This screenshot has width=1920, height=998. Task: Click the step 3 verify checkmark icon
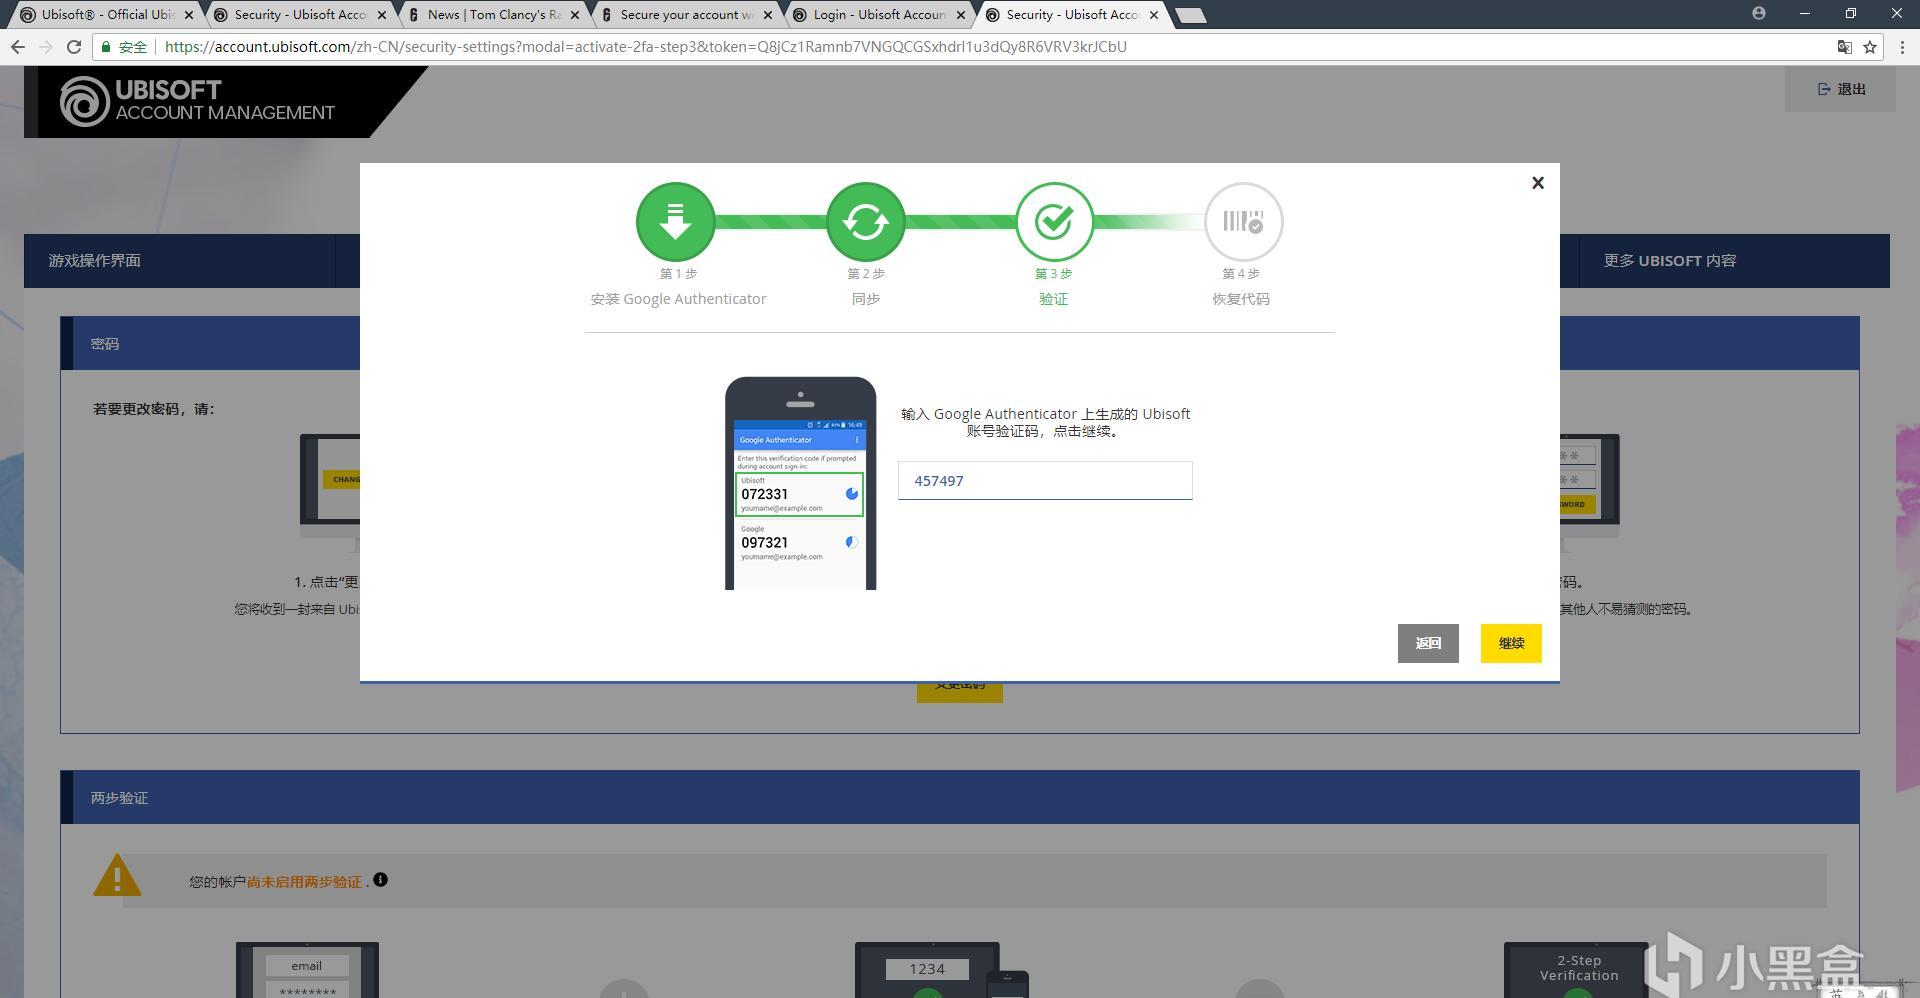1054,221
